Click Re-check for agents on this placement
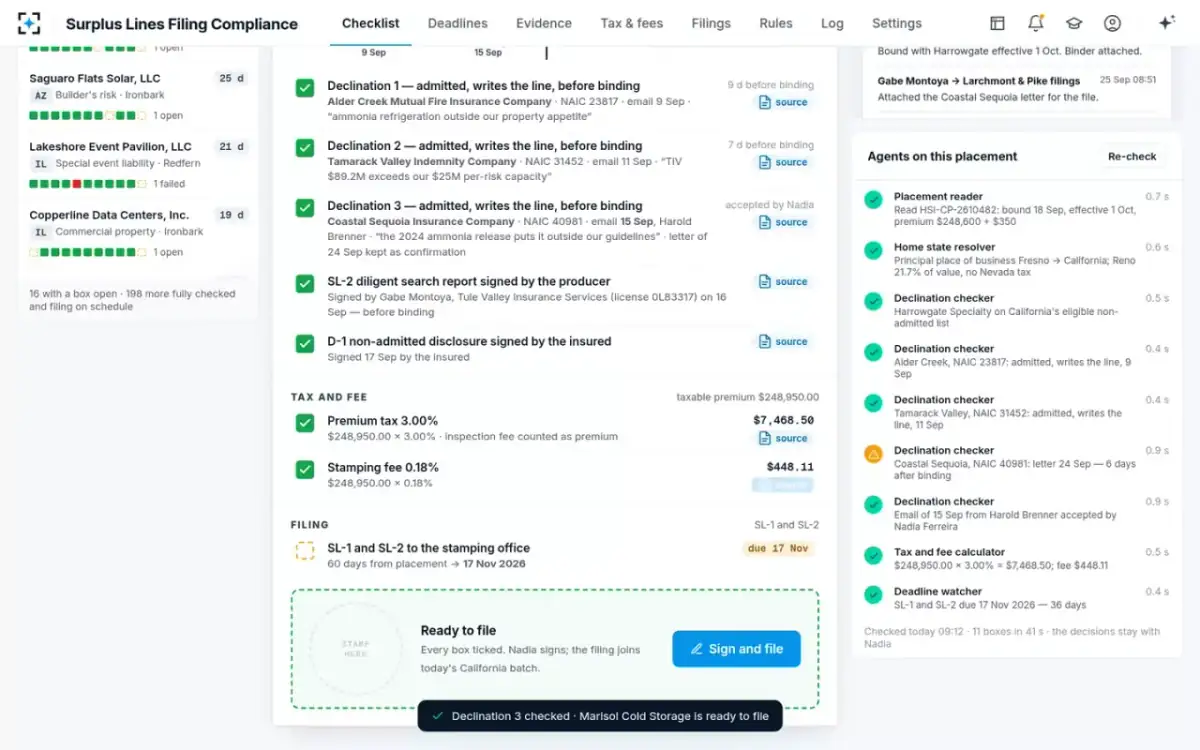 (x=1132, y=157)
